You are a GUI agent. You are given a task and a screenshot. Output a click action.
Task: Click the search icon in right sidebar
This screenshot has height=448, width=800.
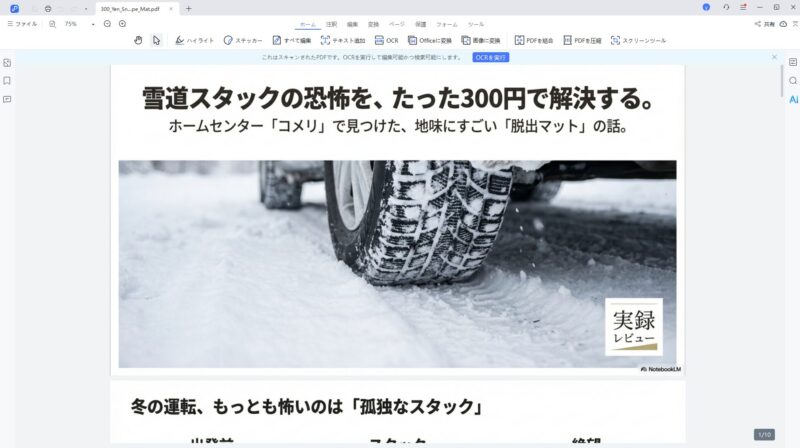point(793,80)
